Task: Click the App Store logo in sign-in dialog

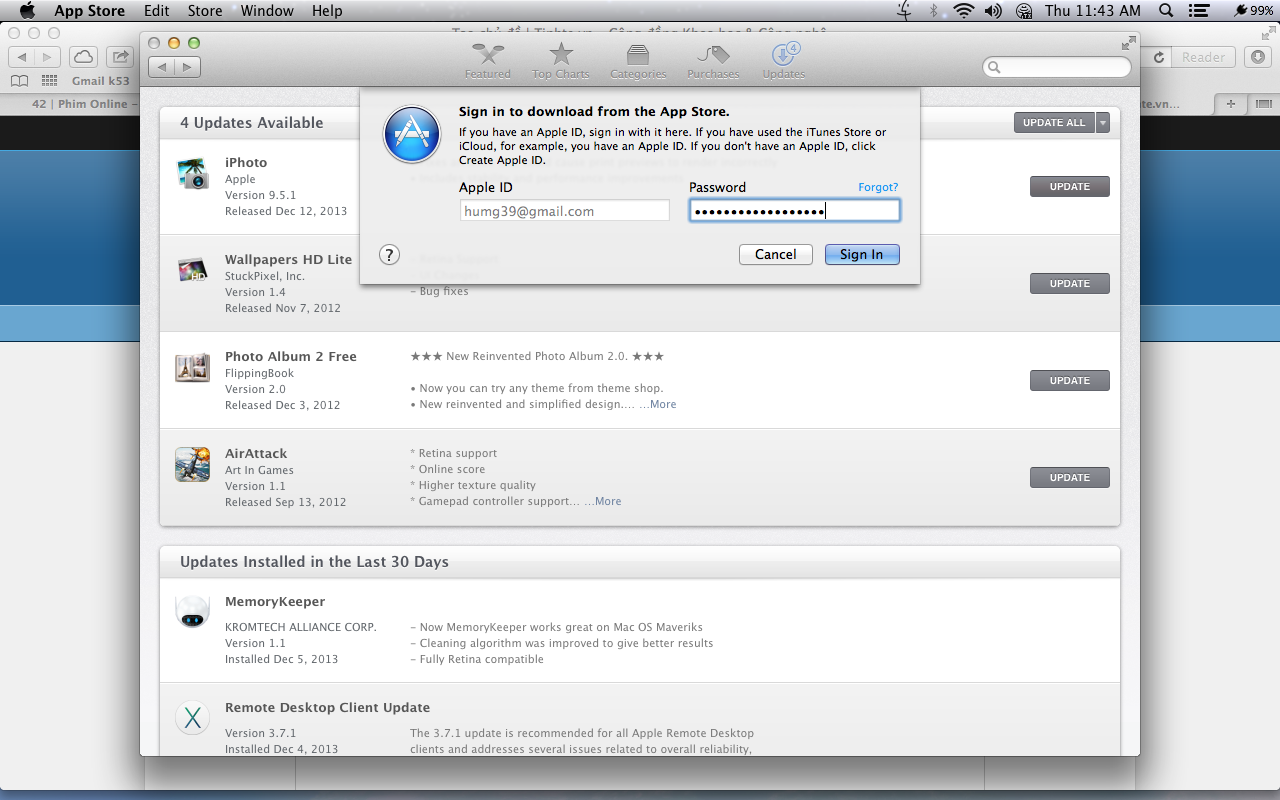Action: click(411, 134)
